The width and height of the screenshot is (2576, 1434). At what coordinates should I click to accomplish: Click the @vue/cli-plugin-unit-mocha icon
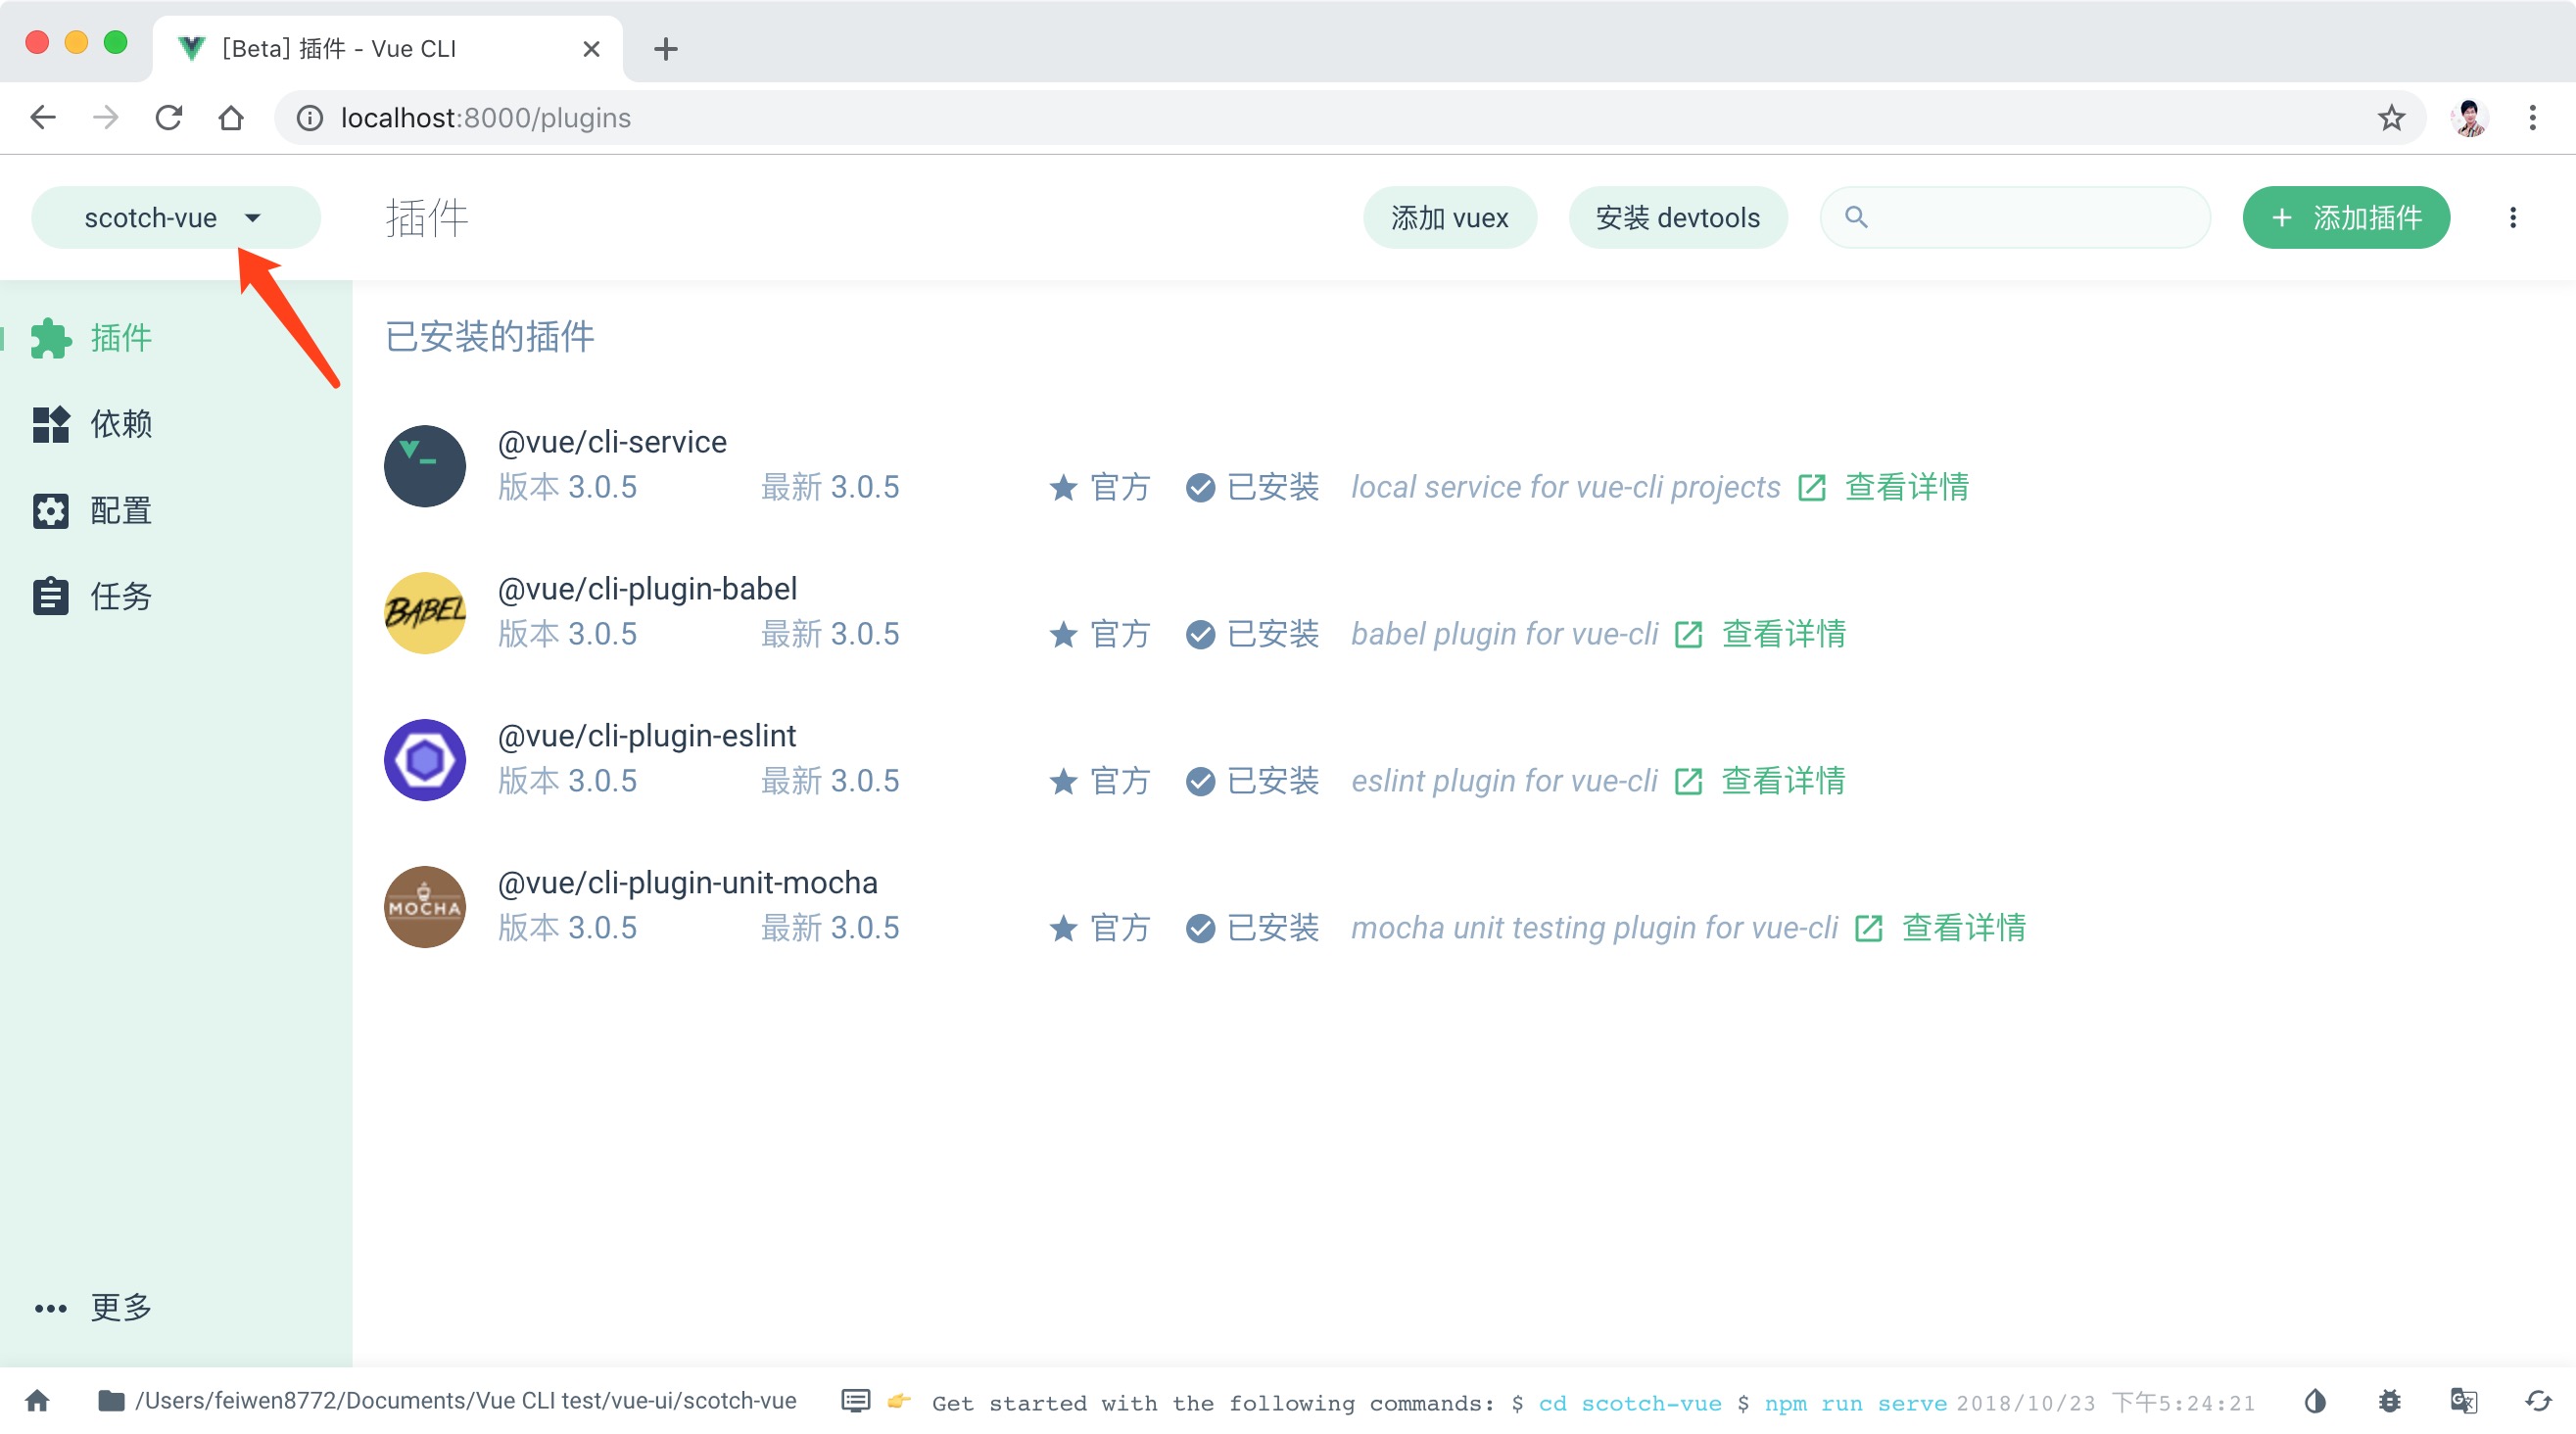(425, 906)
